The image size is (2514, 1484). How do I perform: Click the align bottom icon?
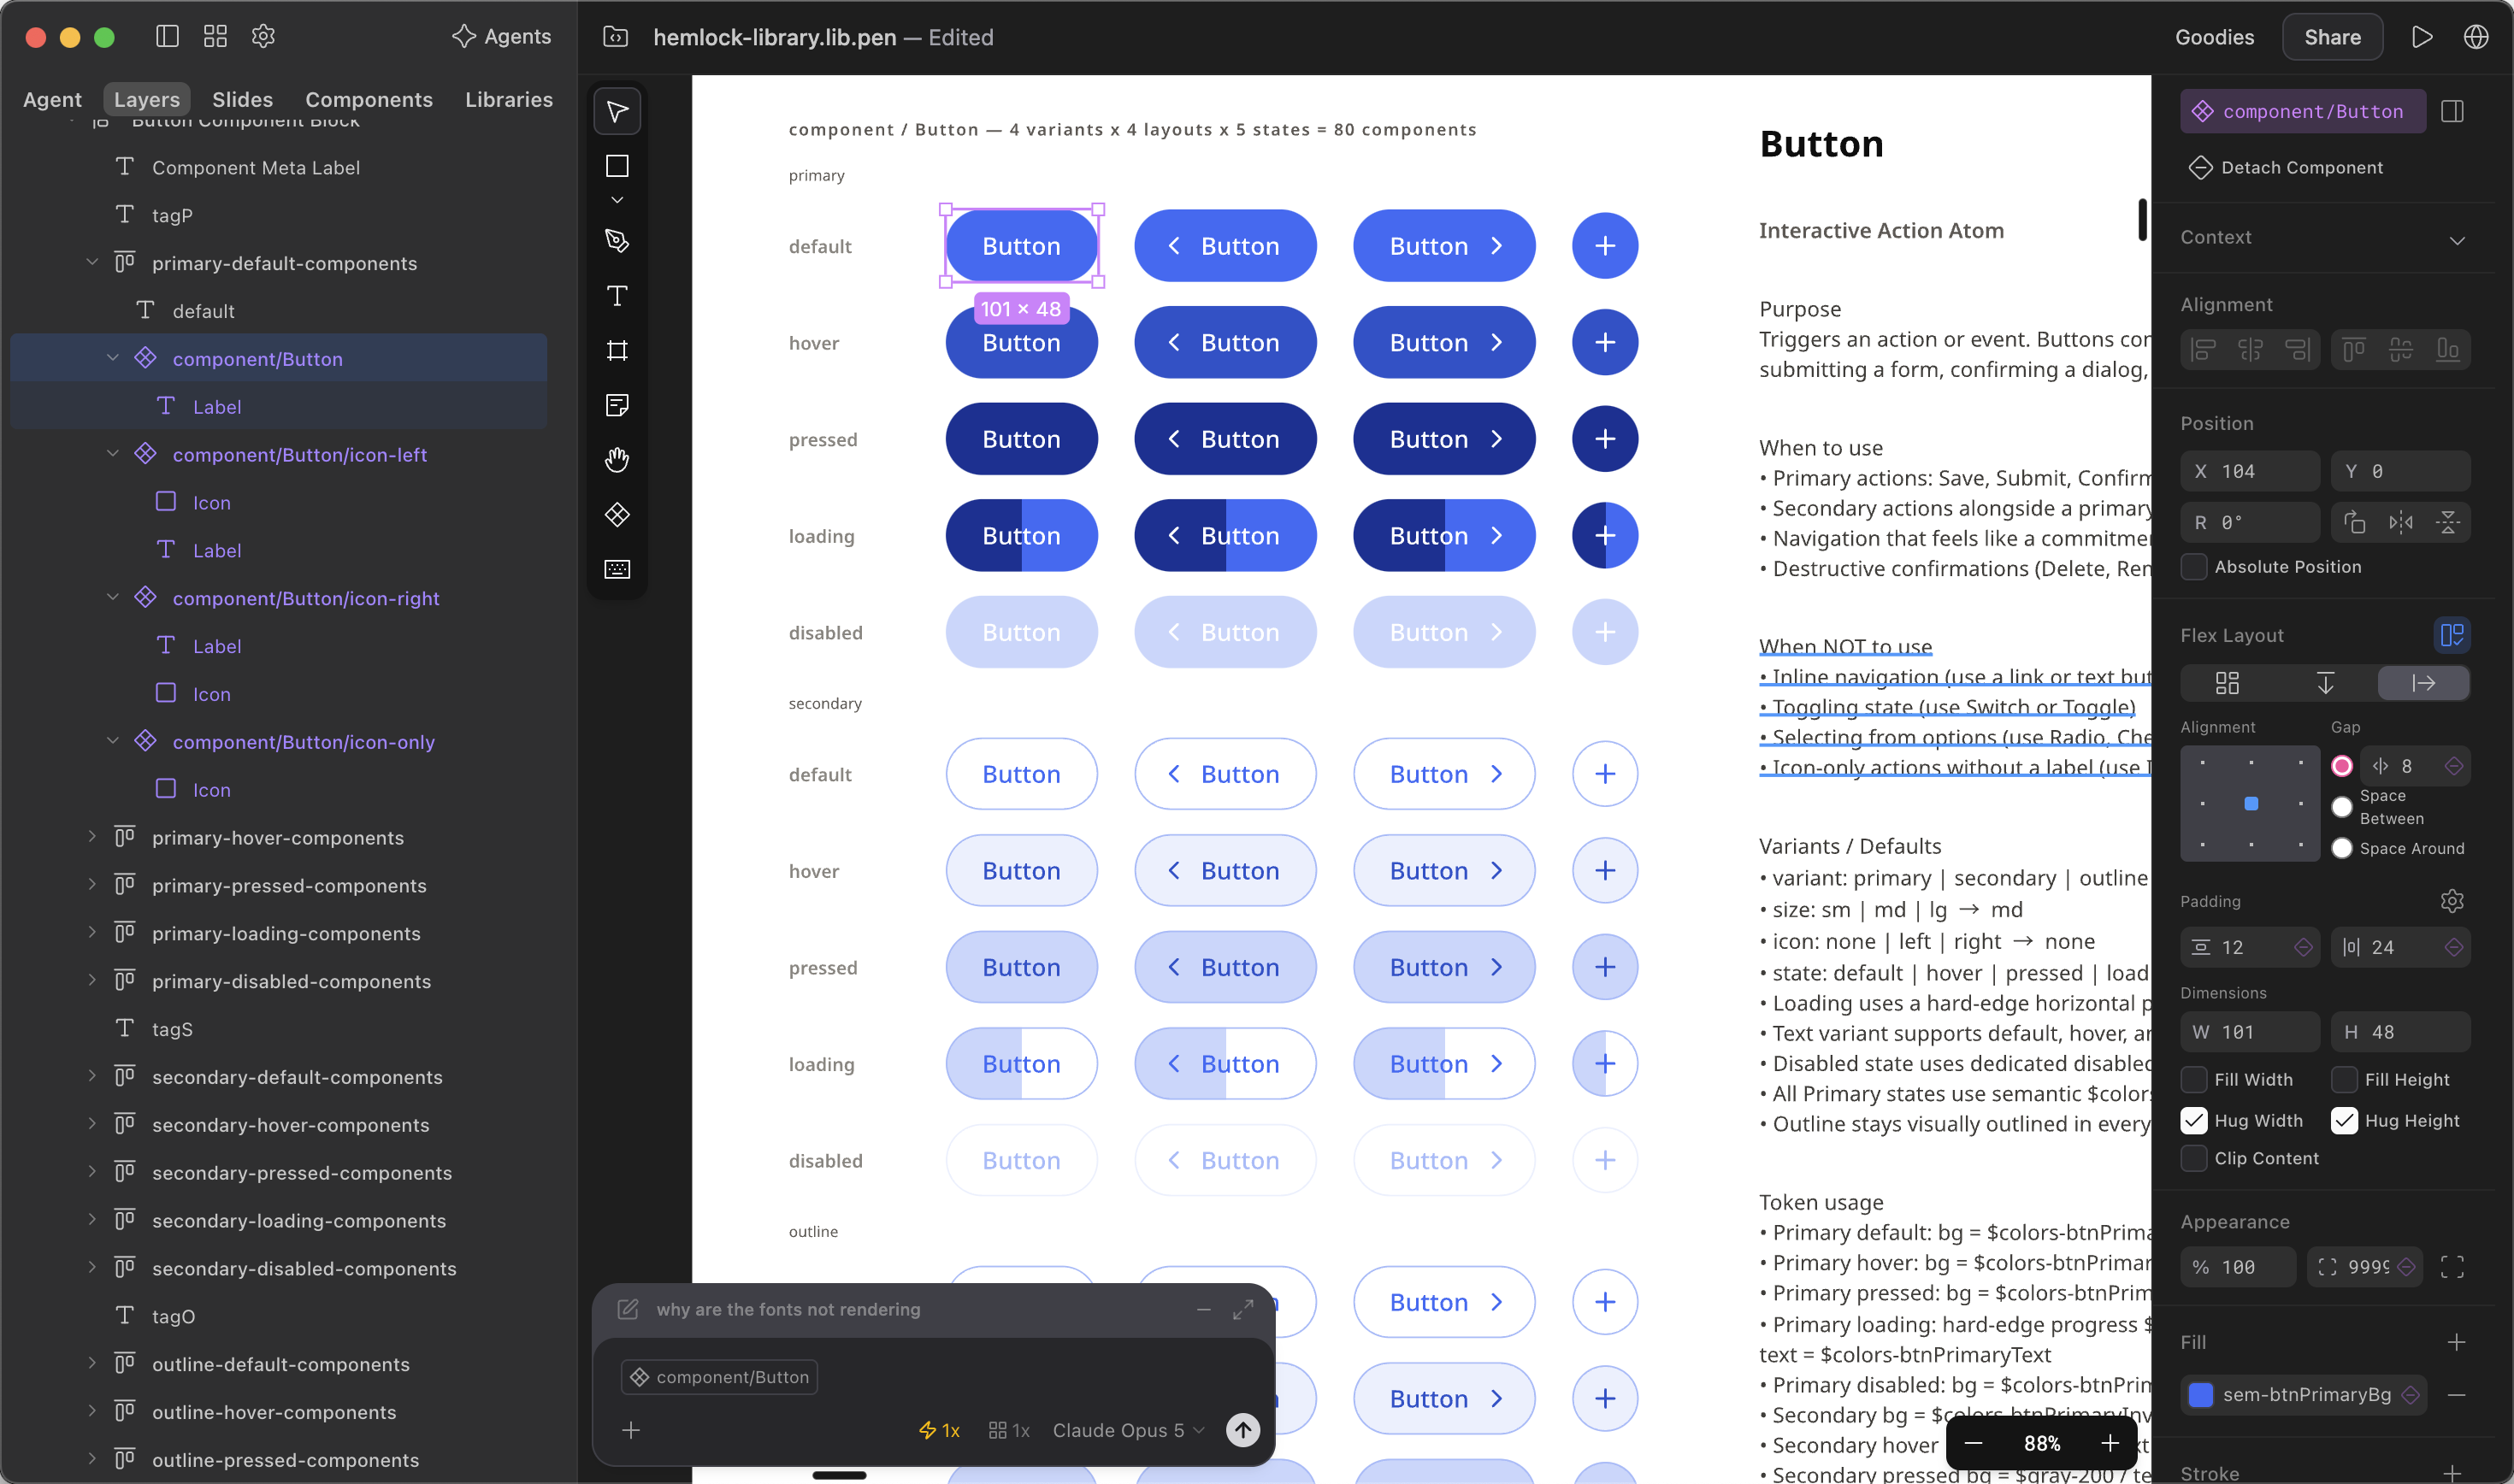click(2447, 350)
